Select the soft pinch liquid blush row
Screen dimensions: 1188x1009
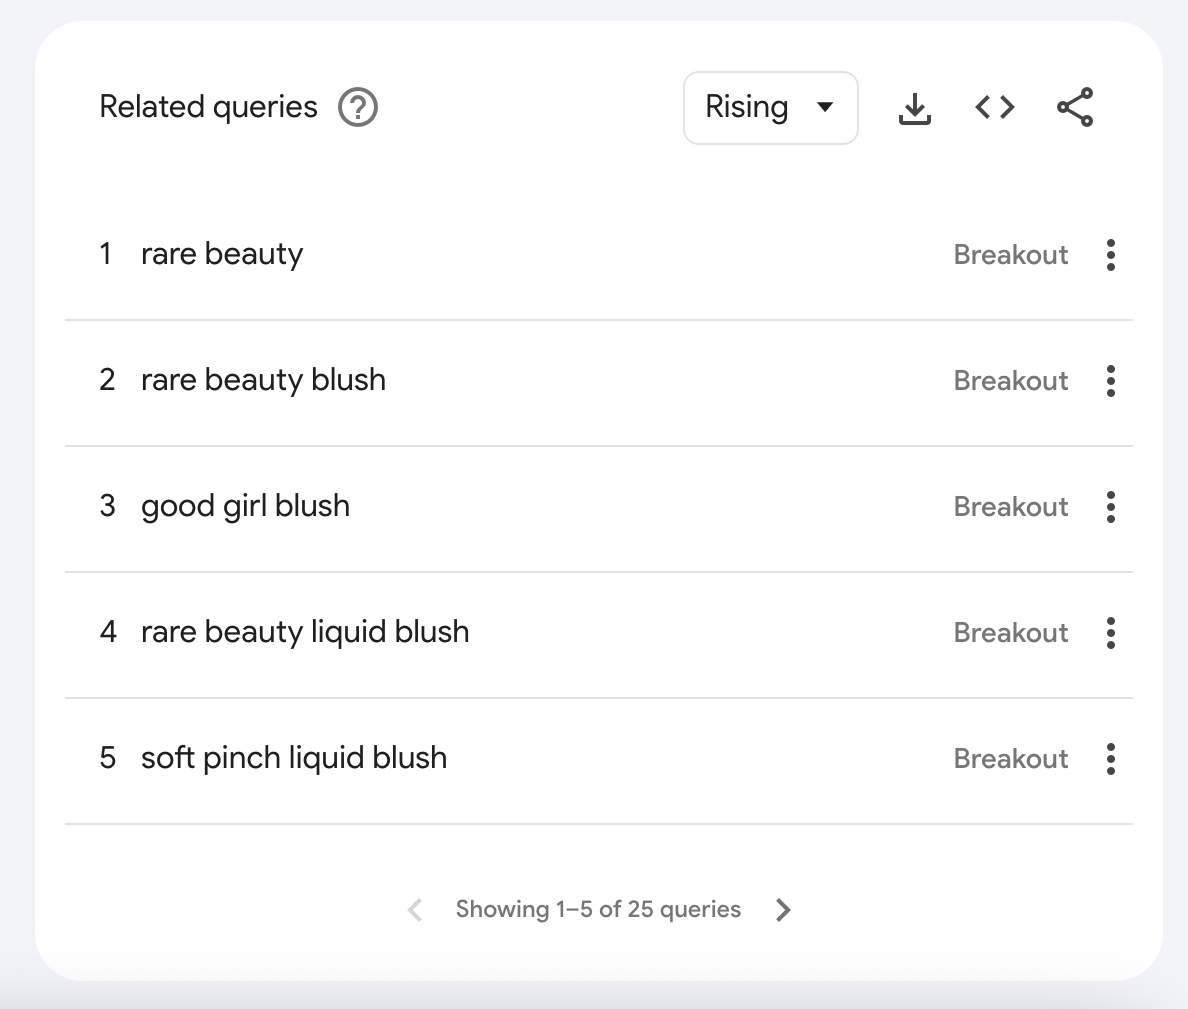pos(294,759)
